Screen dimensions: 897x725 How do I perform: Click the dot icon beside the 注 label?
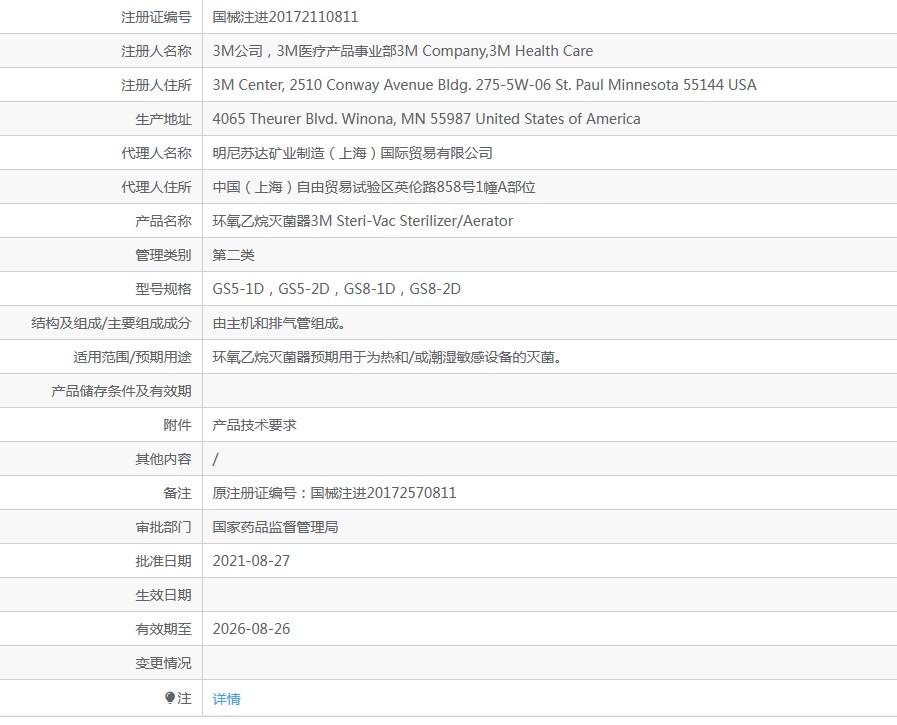coord(169,698)
